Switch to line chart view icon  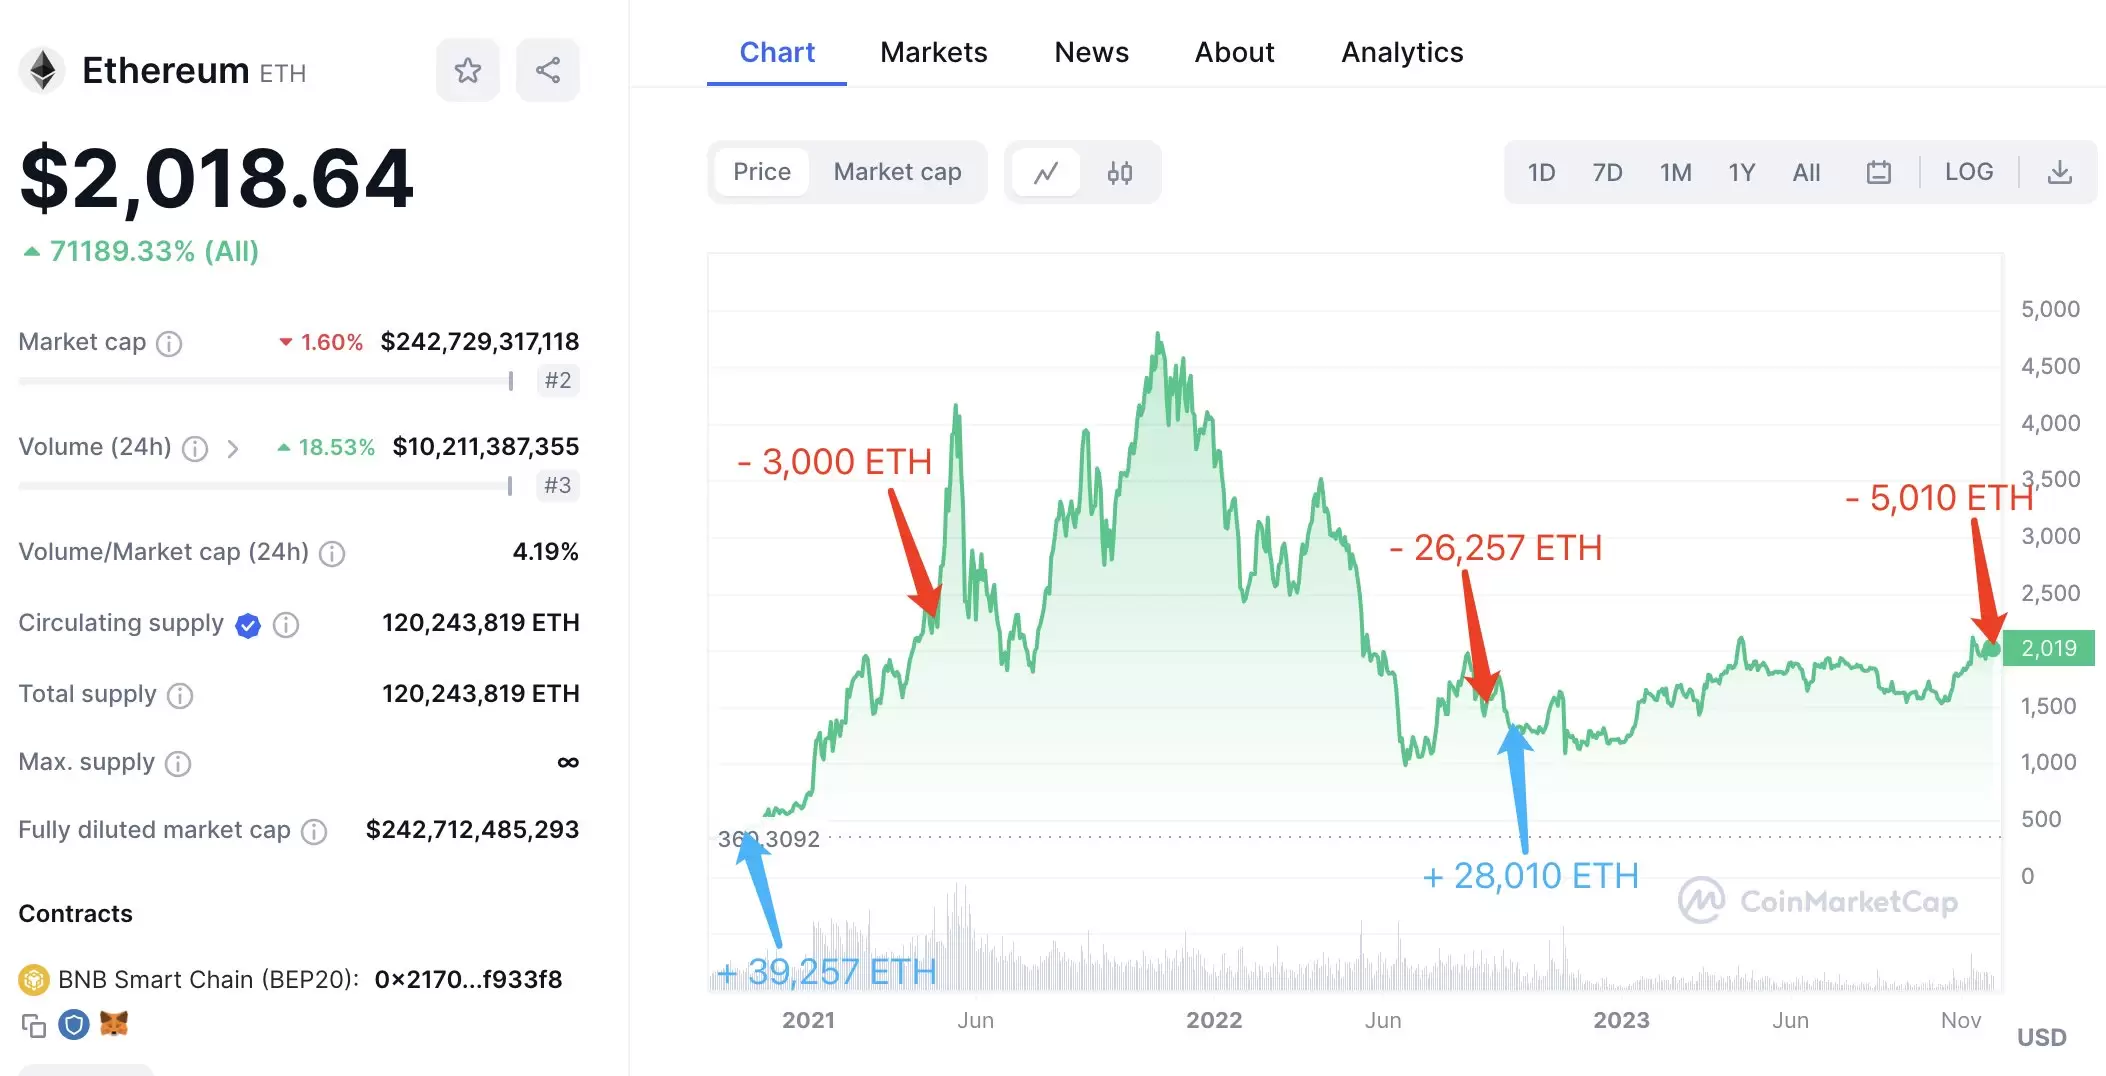point(1046,173)
